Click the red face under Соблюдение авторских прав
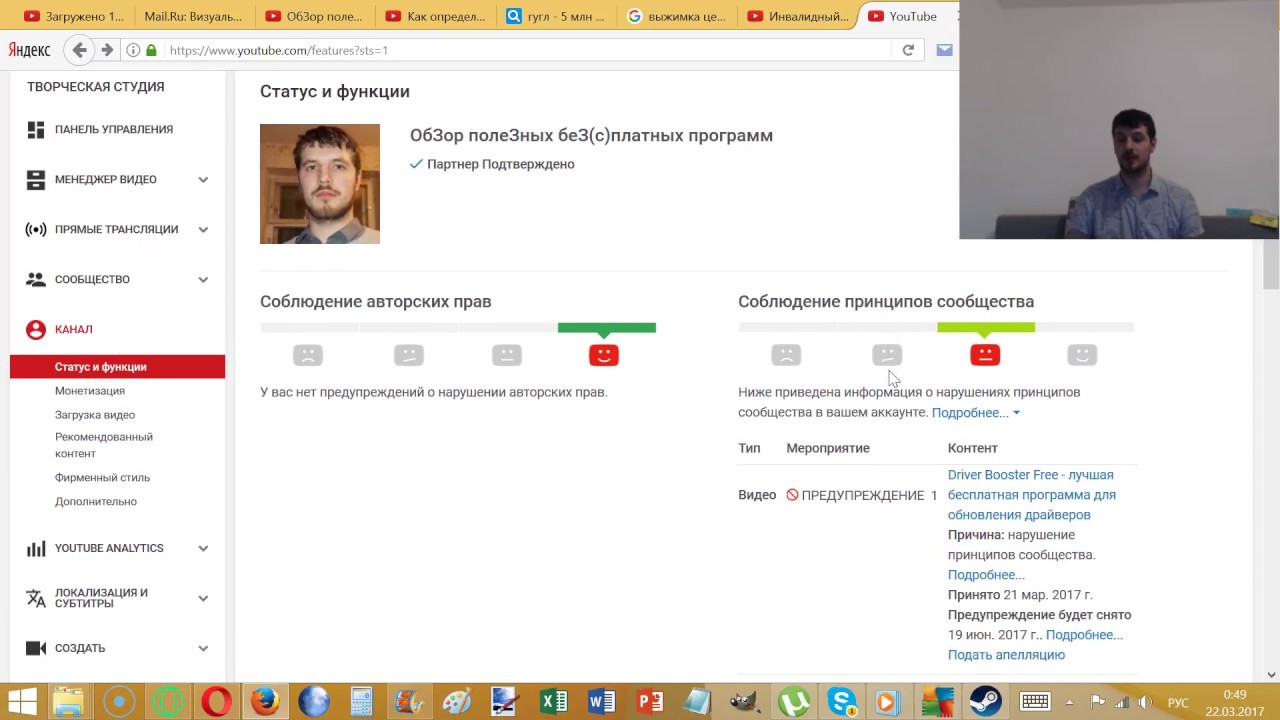Viewport: 1280px width, 720px height. coord(604,354)
